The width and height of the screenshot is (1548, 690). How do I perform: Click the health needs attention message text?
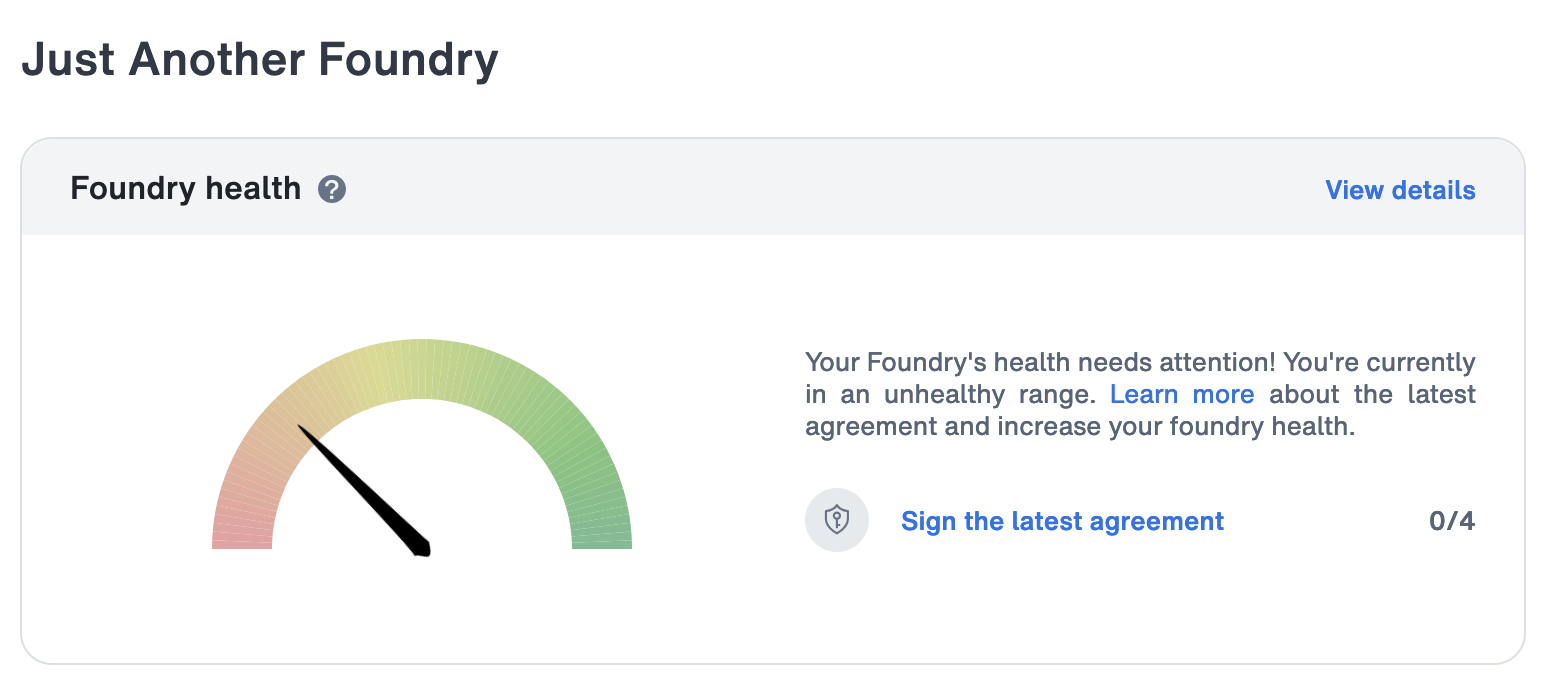click(1140, 394)
